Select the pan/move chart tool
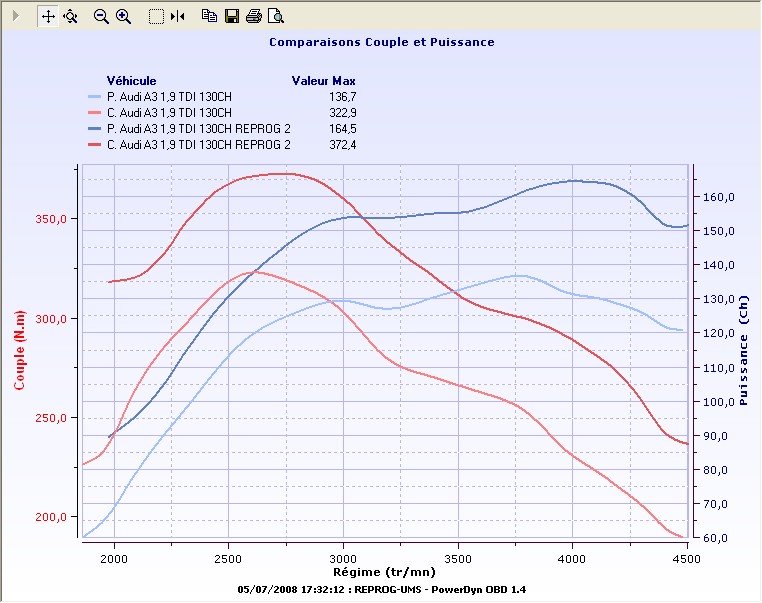 [48, 16]
